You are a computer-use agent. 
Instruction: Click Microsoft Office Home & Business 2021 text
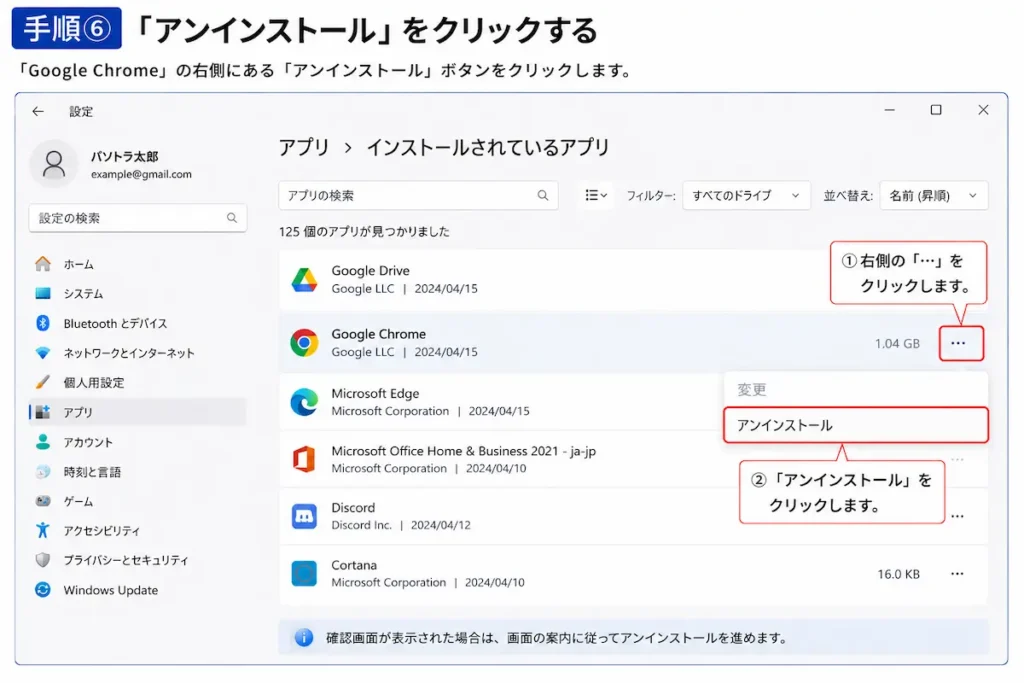445,451
